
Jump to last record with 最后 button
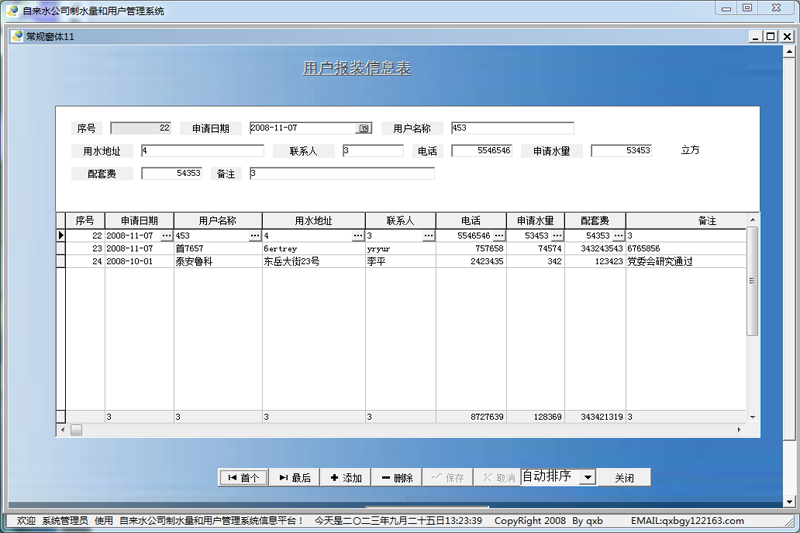click(x=295, y=478)
